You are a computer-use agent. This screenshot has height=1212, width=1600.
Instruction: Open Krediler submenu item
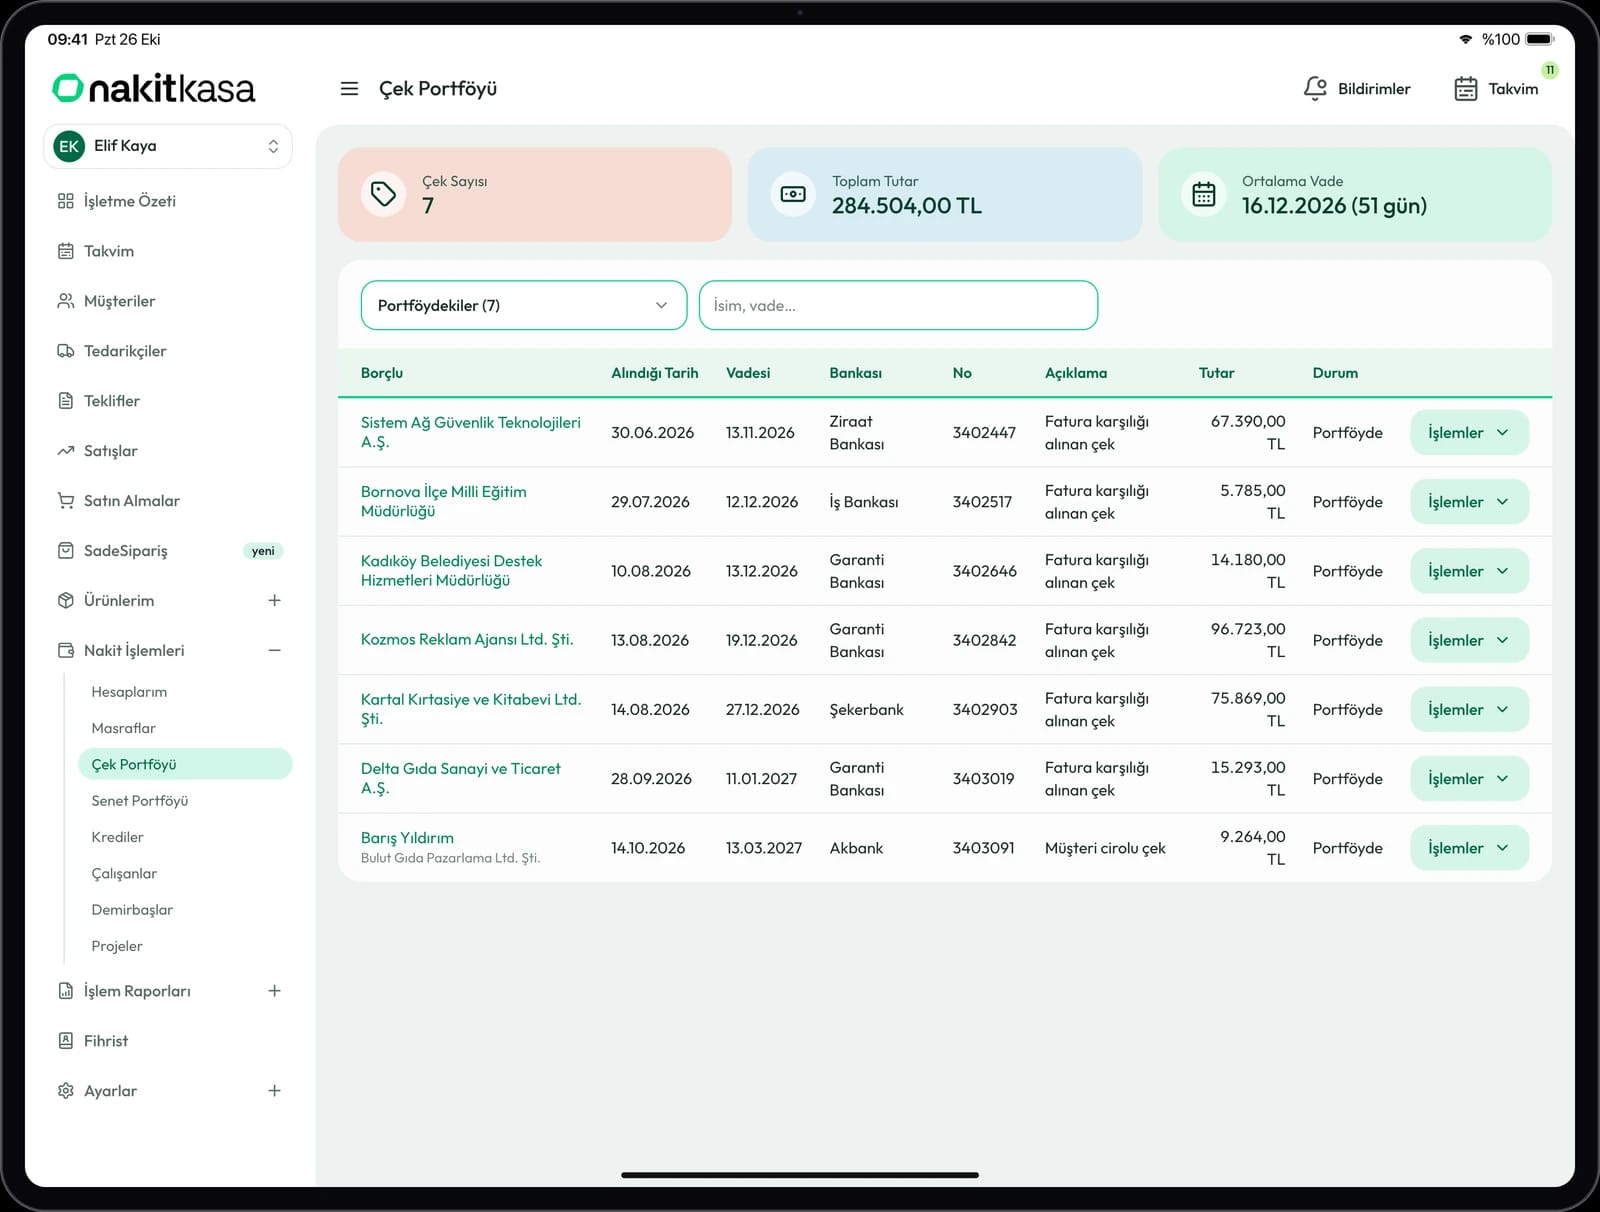tap(118, 837)
